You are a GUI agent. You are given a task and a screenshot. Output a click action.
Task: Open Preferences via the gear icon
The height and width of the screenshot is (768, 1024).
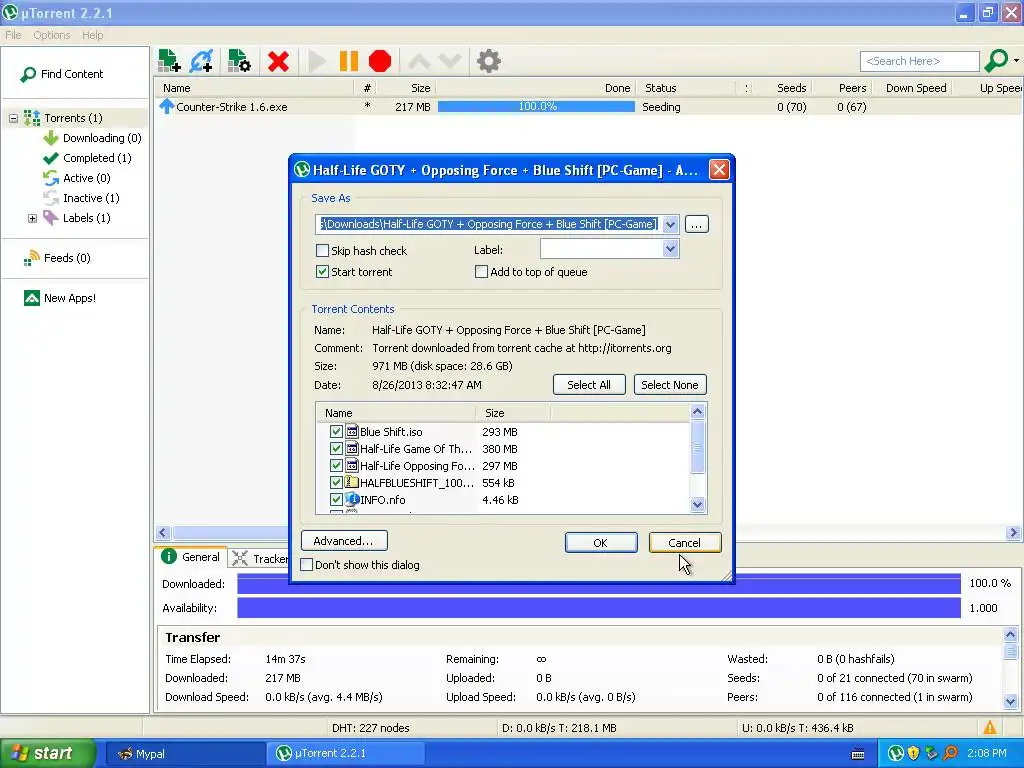click(488, 61)
